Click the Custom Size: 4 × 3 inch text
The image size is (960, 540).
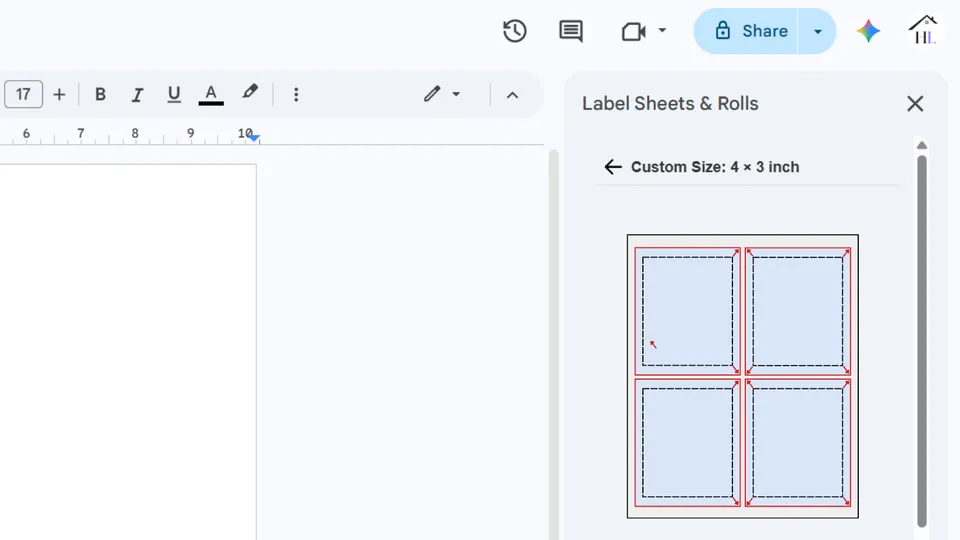[x=715, y=167]
